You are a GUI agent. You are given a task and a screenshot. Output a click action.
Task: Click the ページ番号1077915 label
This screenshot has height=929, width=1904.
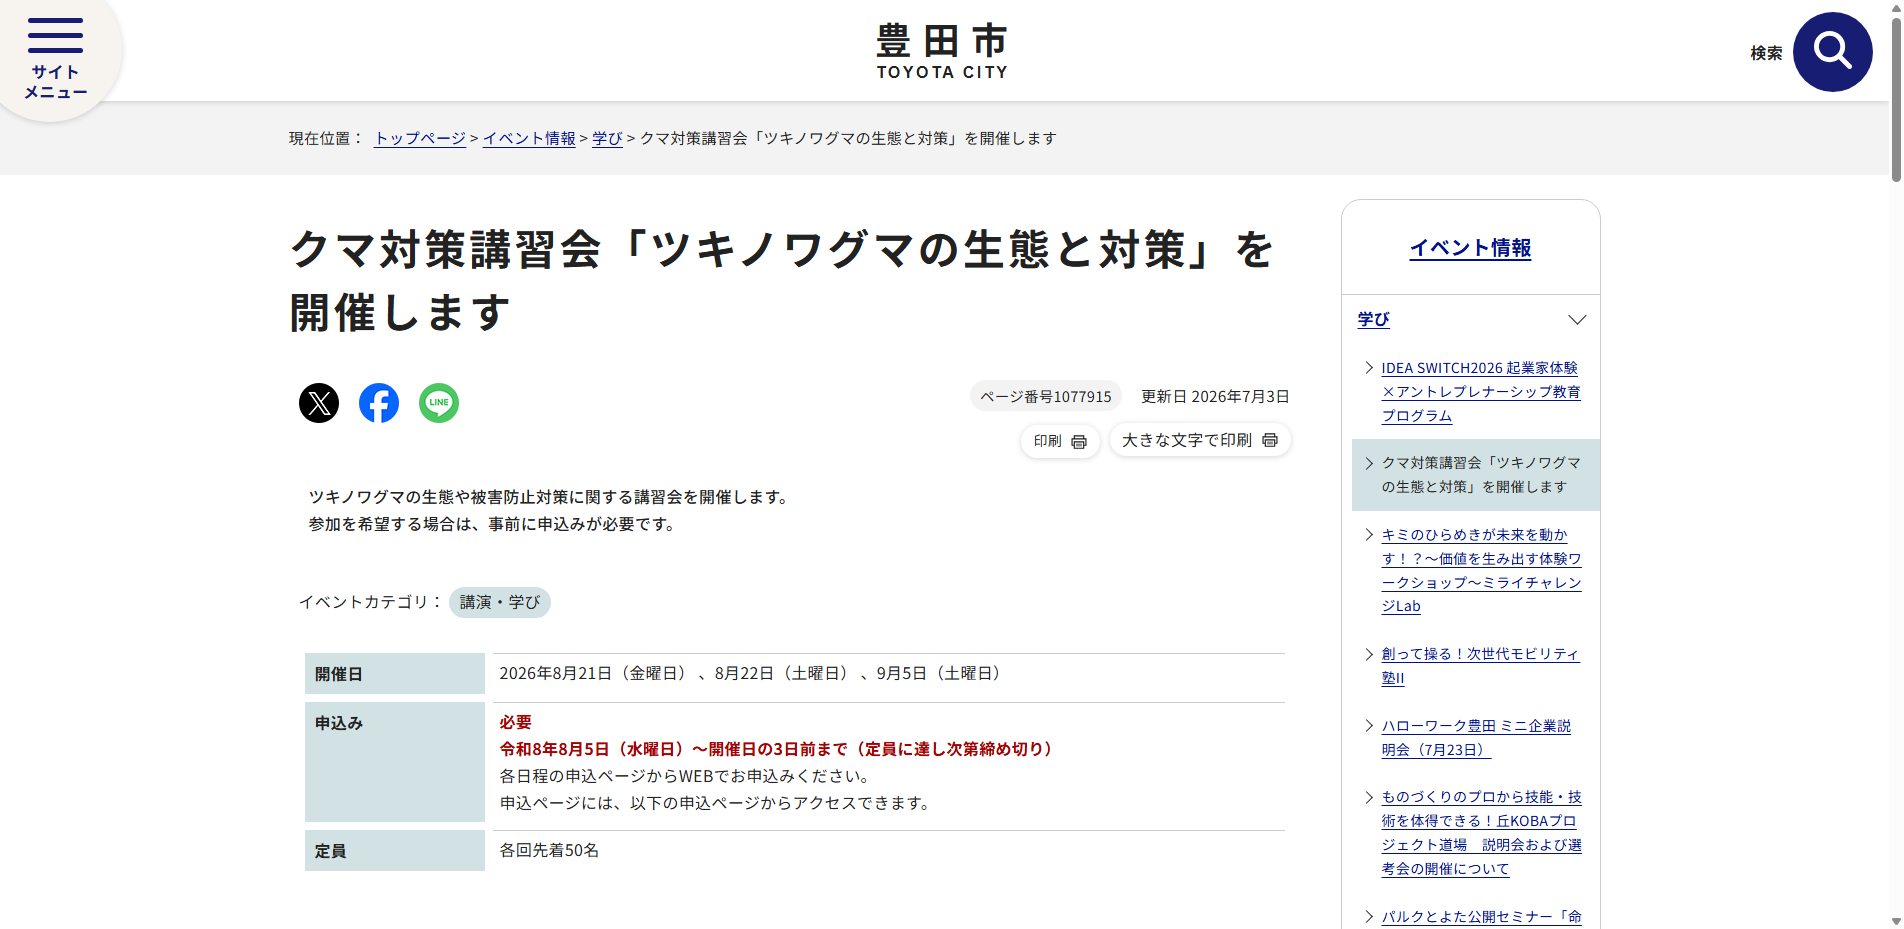[1045, 397]
